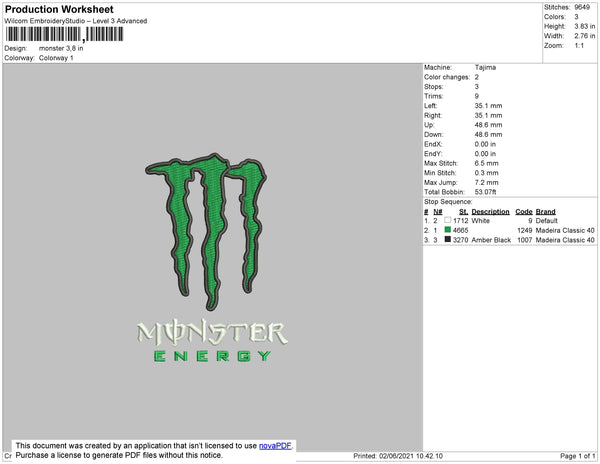Click the 'Amber Black' description
The width and height of the screenshot is (600, 464).
pos(491,240)
